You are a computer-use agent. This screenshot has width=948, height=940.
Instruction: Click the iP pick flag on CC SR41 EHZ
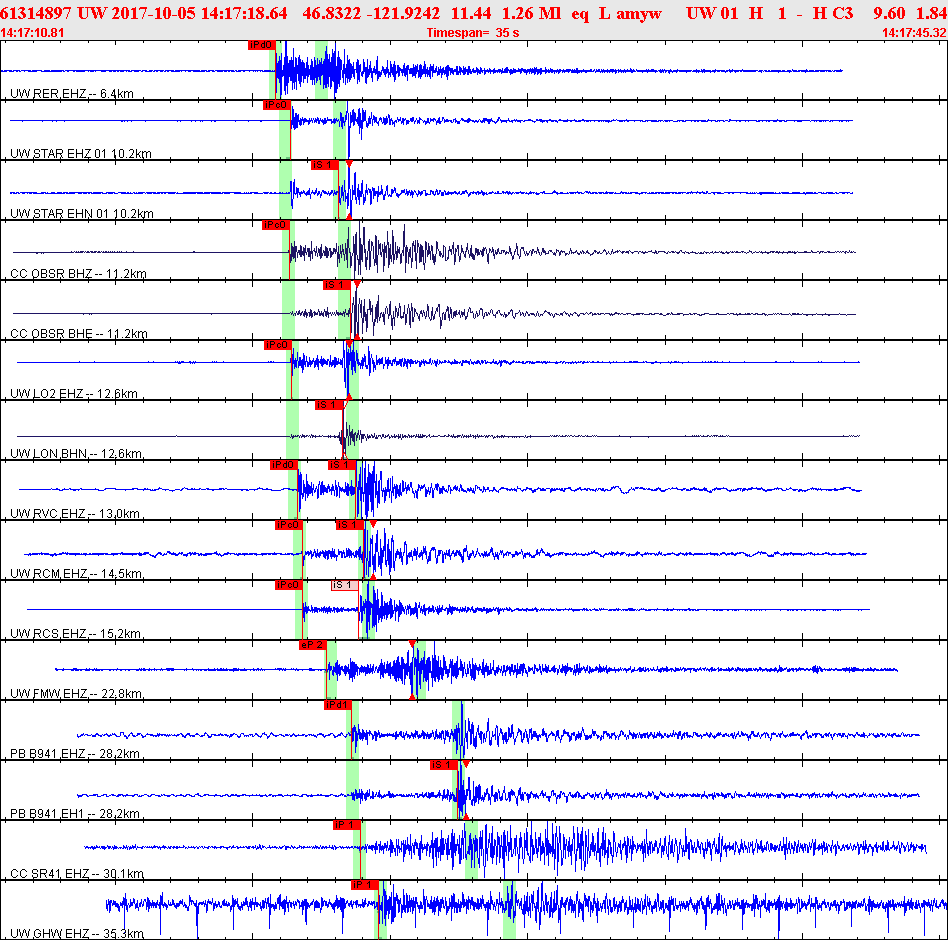345,825
